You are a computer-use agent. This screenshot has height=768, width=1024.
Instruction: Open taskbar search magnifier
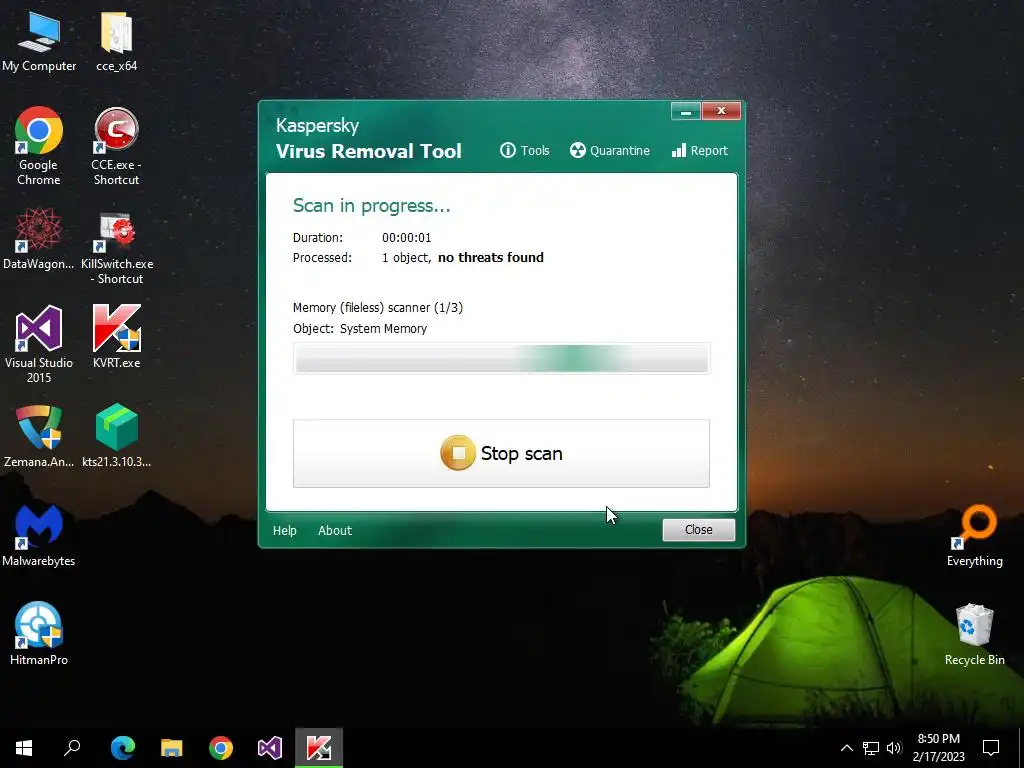coord(72,748)
